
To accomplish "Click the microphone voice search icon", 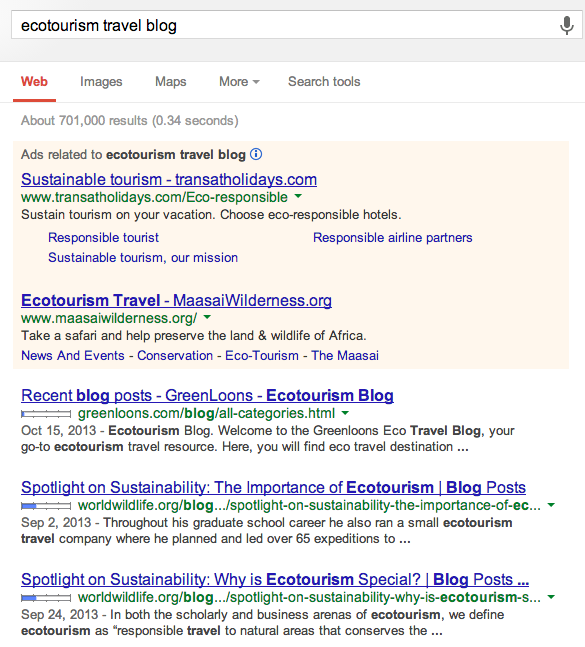I will coord(566,26).
